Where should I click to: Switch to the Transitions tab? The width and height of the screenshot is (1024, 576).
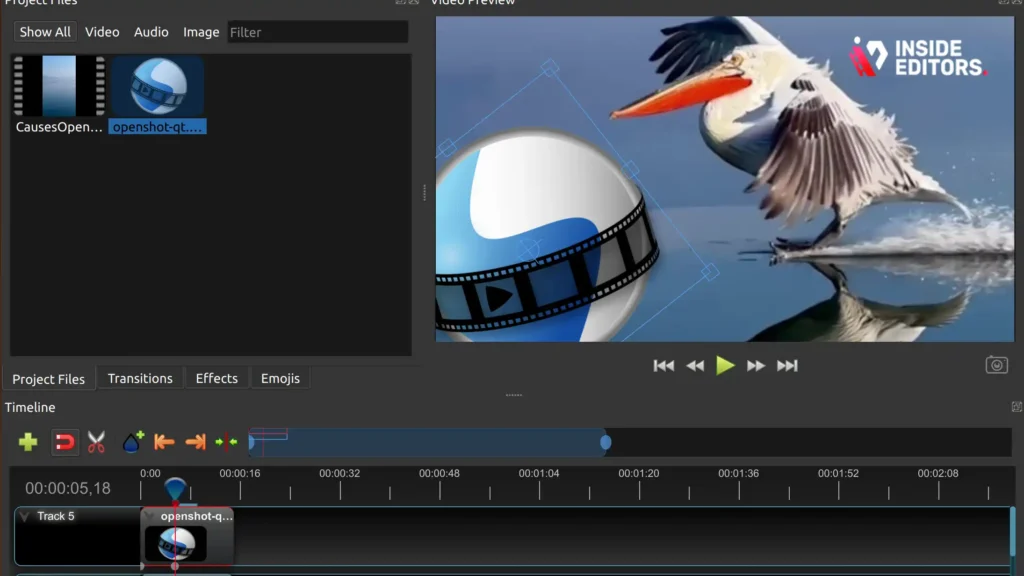[140, 379]
